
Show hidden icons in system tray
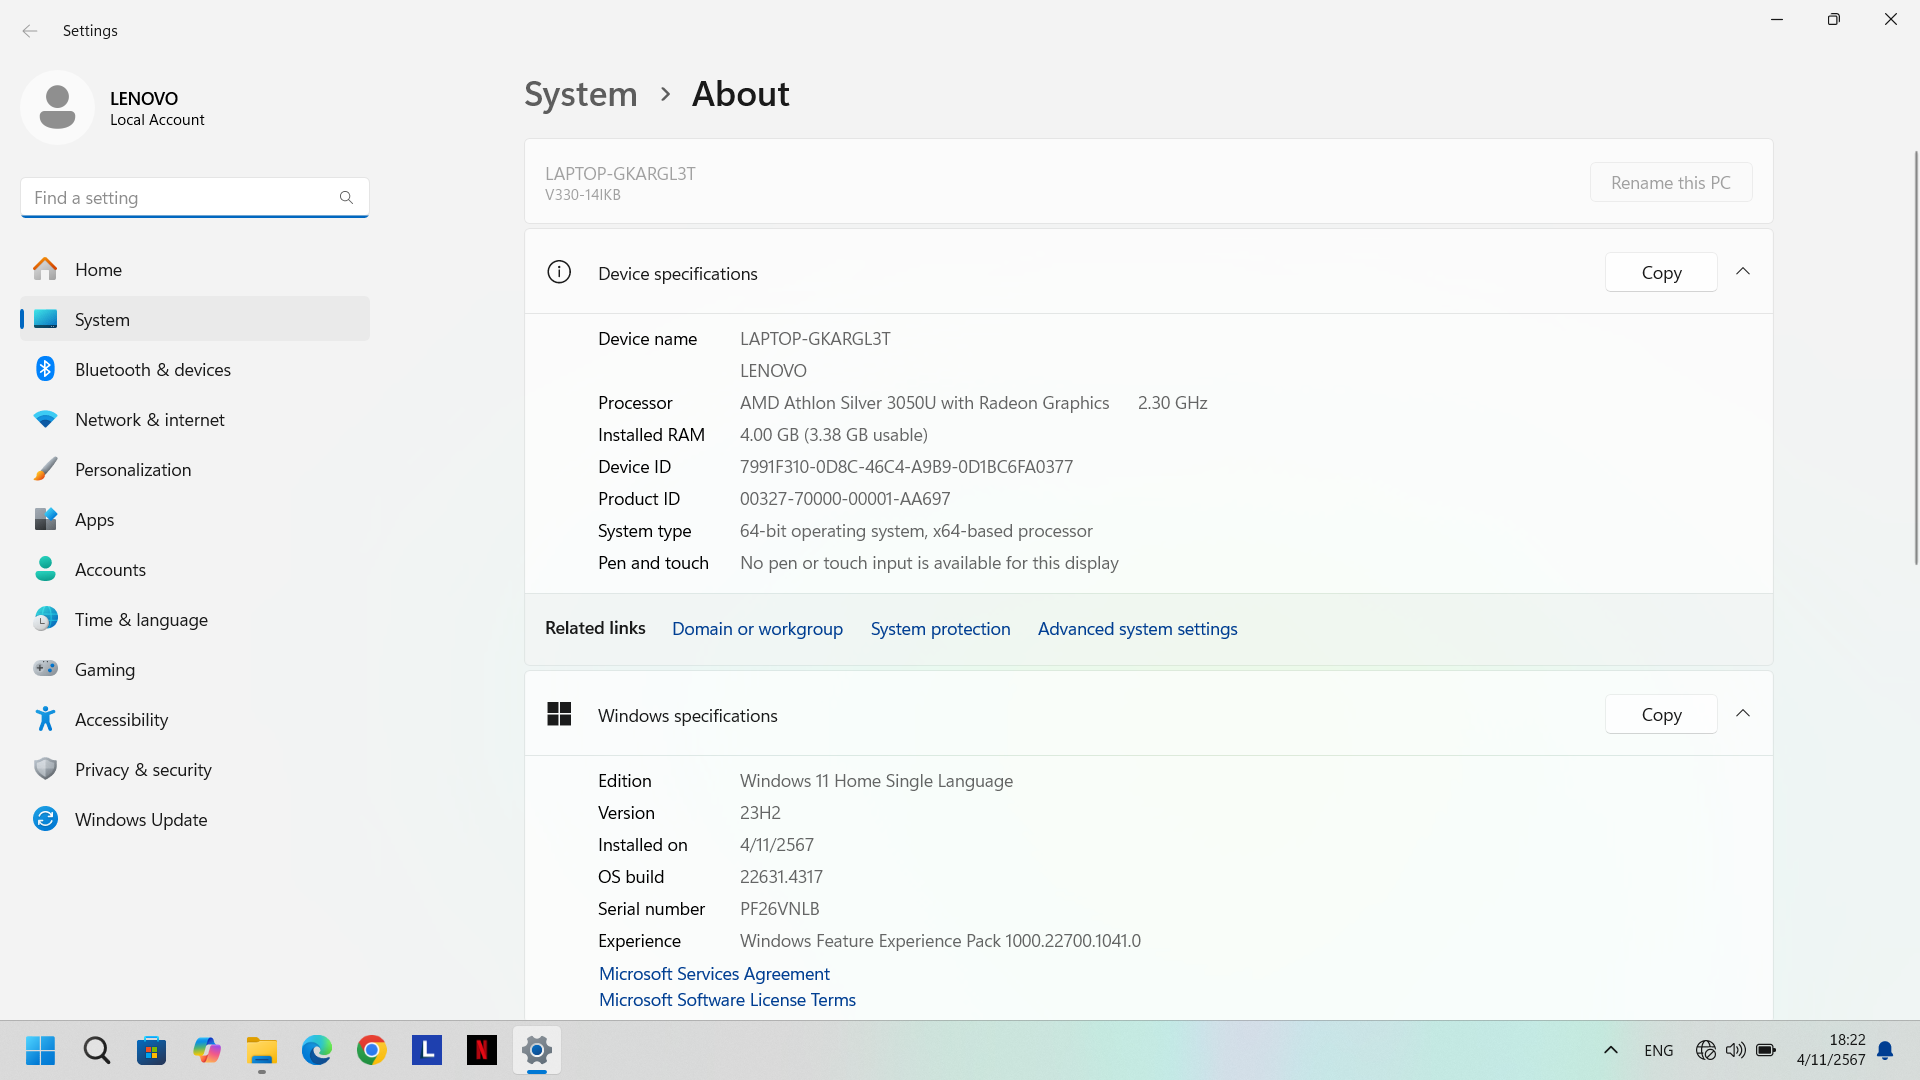pyautogui.click(x=1611, y=1050)
